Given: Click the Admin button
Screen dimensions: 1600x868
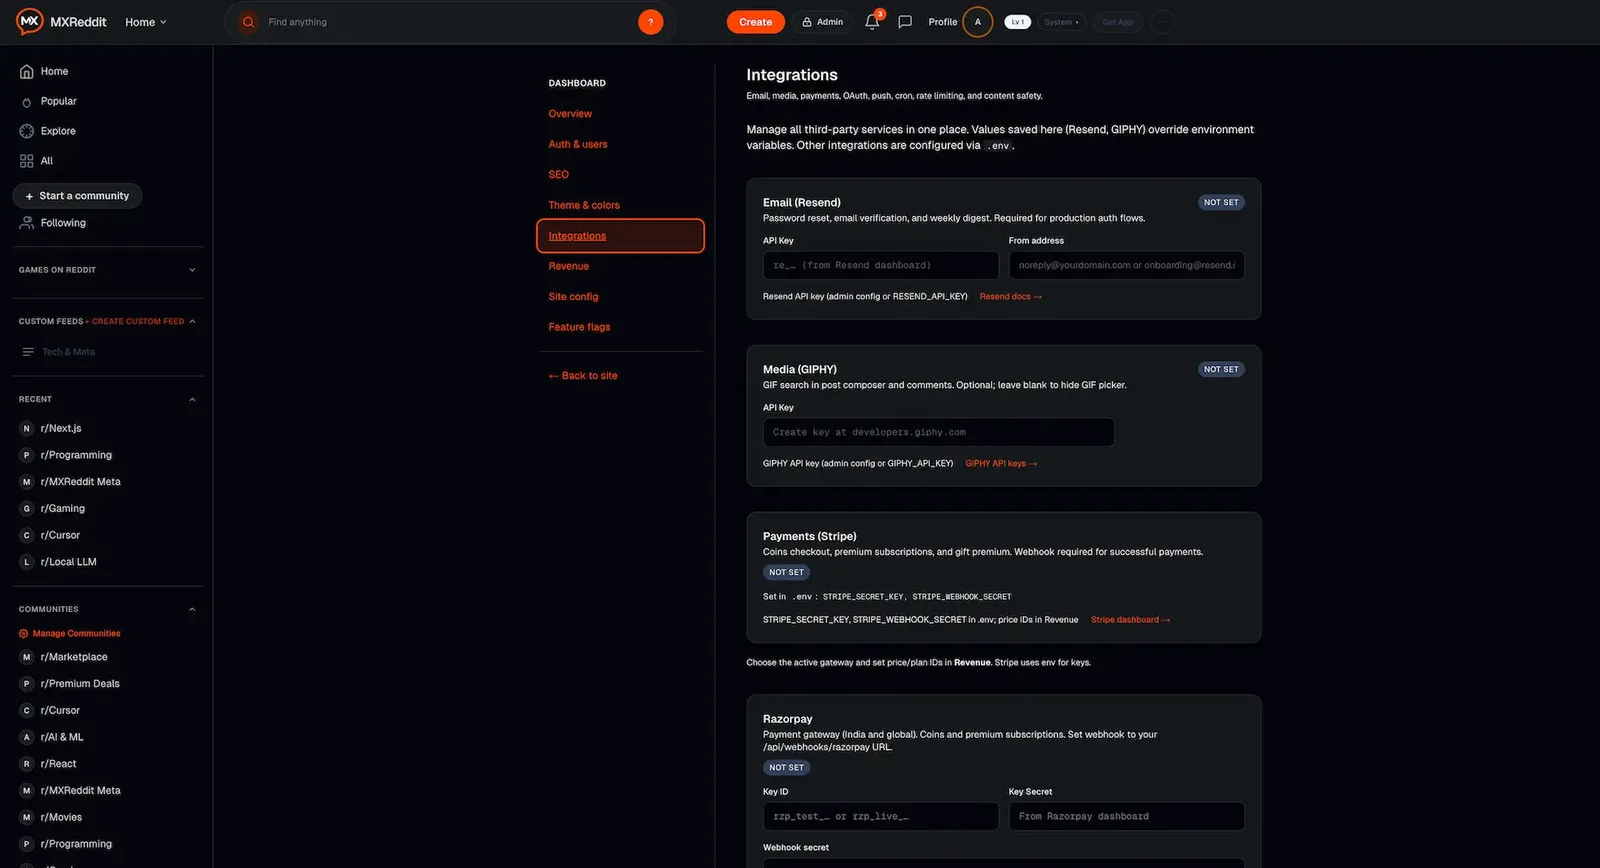Looking at the screenshot, I should (822, 22).
